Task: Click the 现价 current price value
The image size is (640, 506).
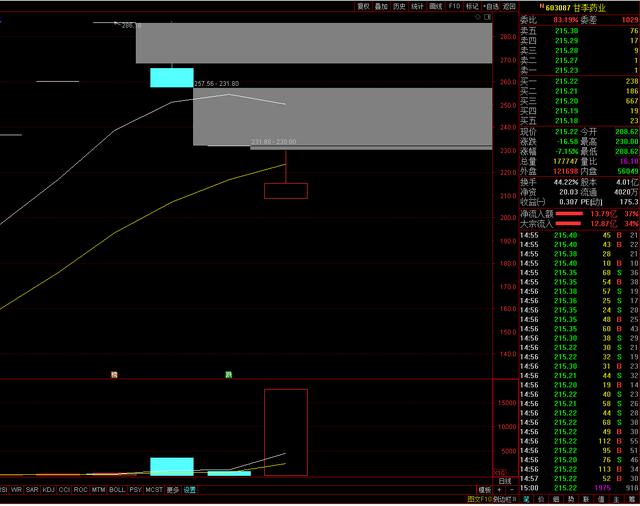Action: click(x=567, y=132)
